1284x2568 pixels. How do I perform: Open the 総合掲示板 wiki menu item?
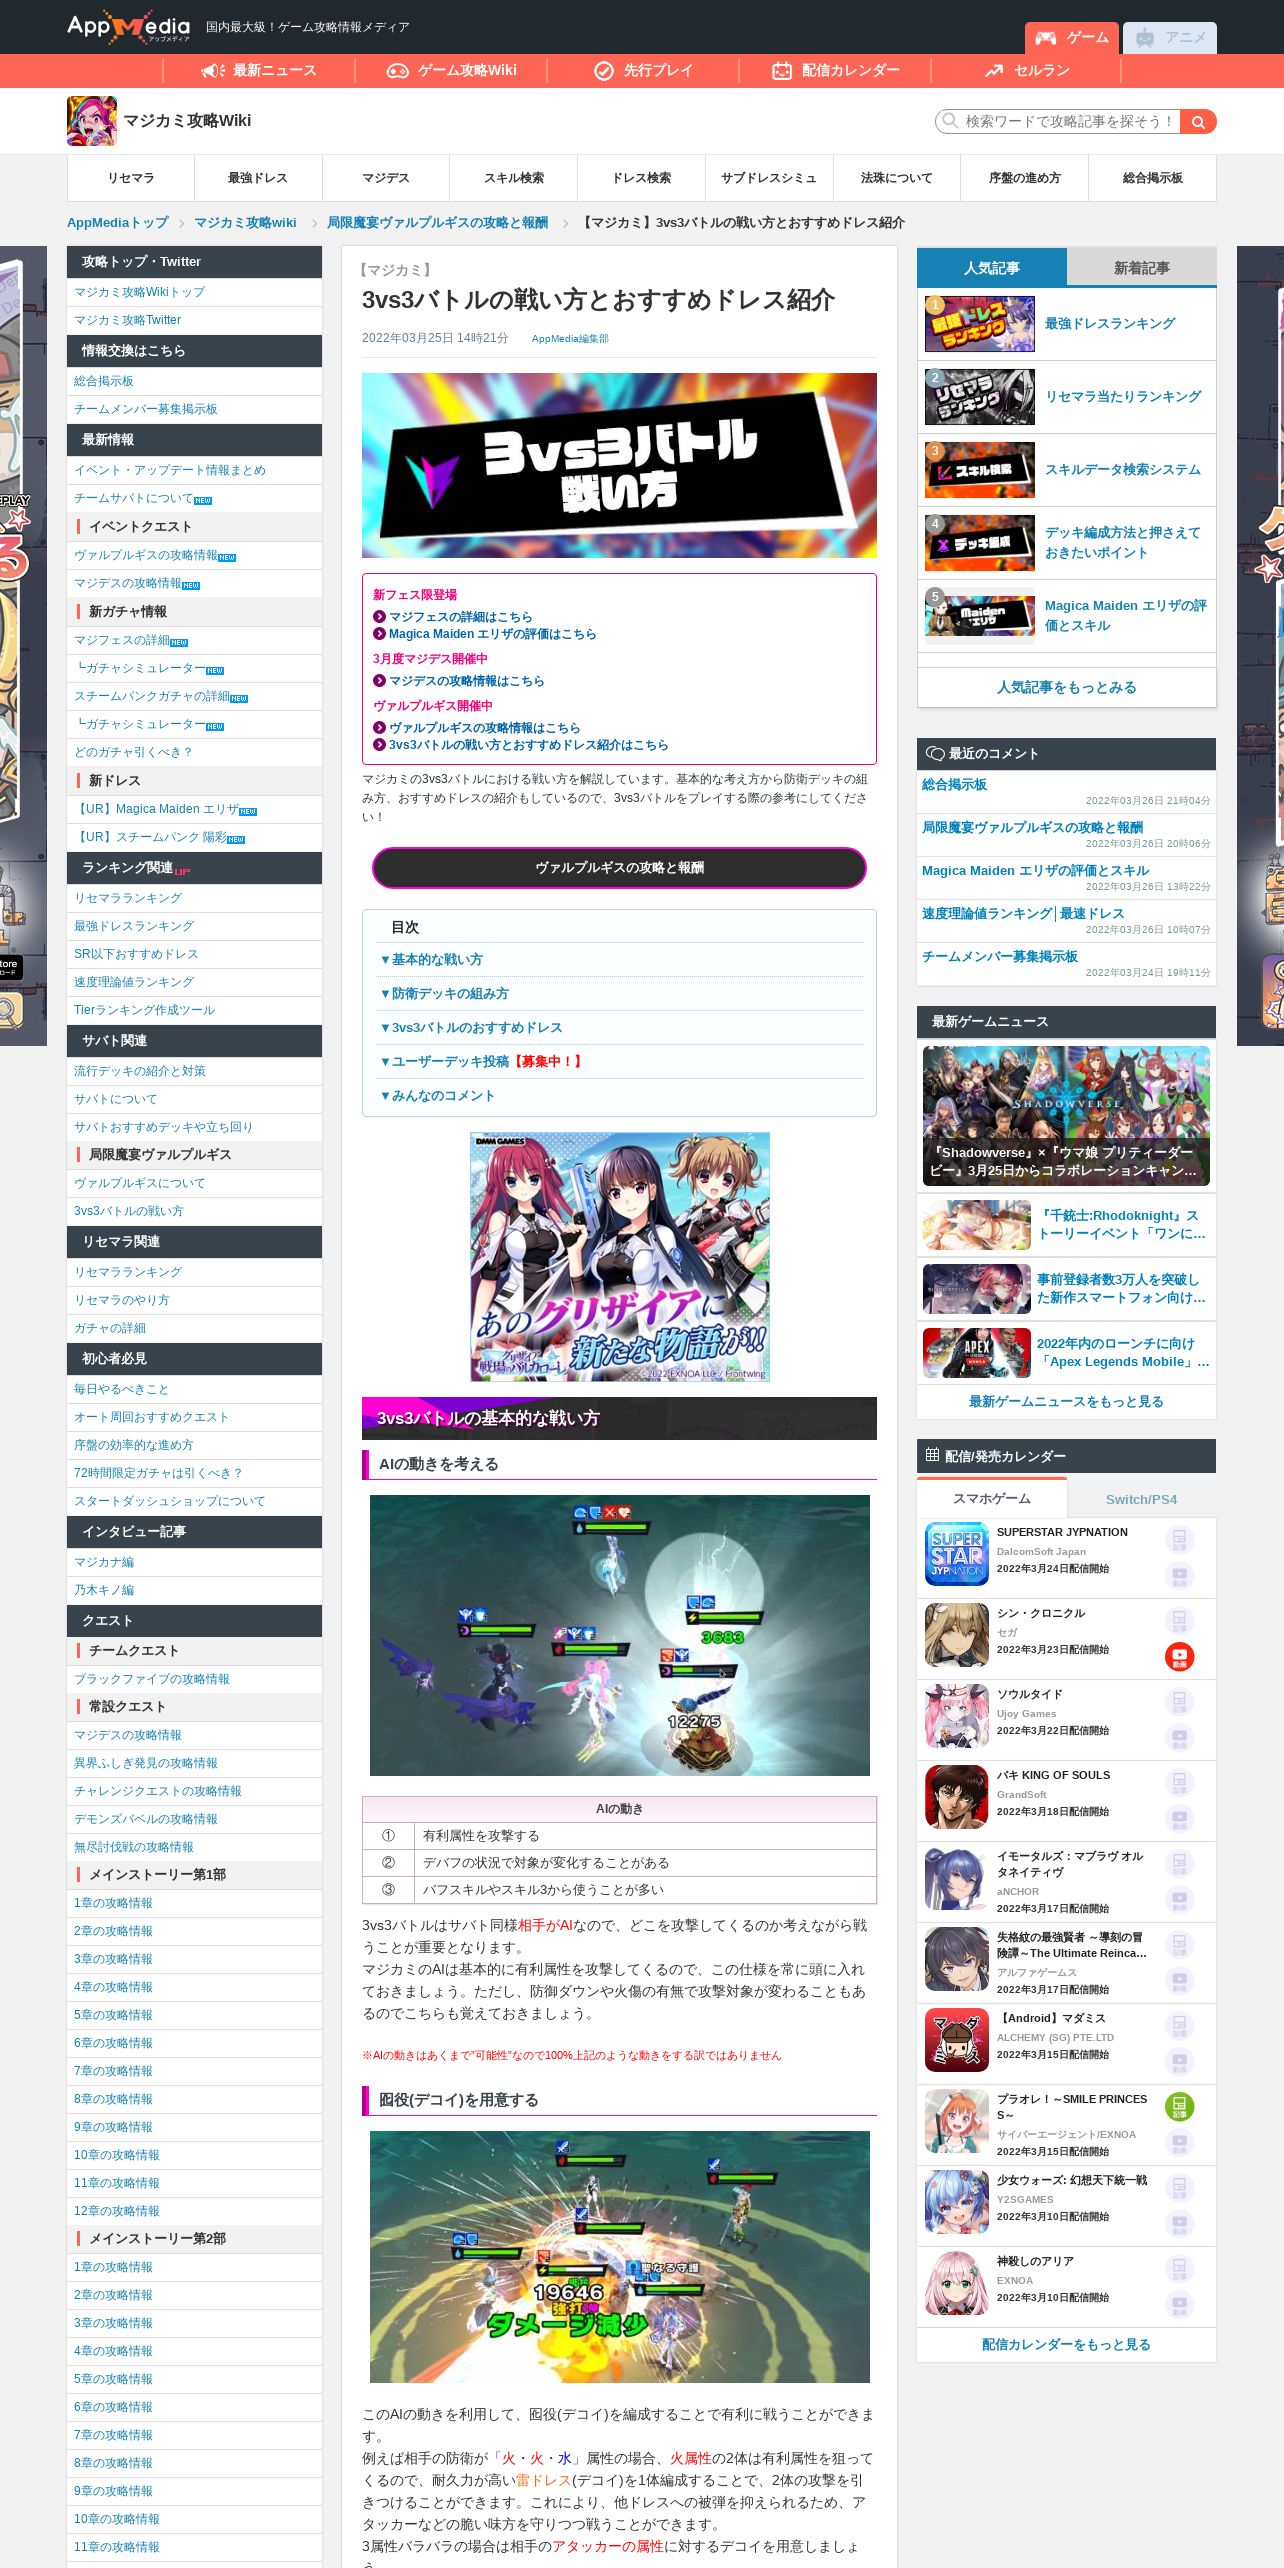1152,178
